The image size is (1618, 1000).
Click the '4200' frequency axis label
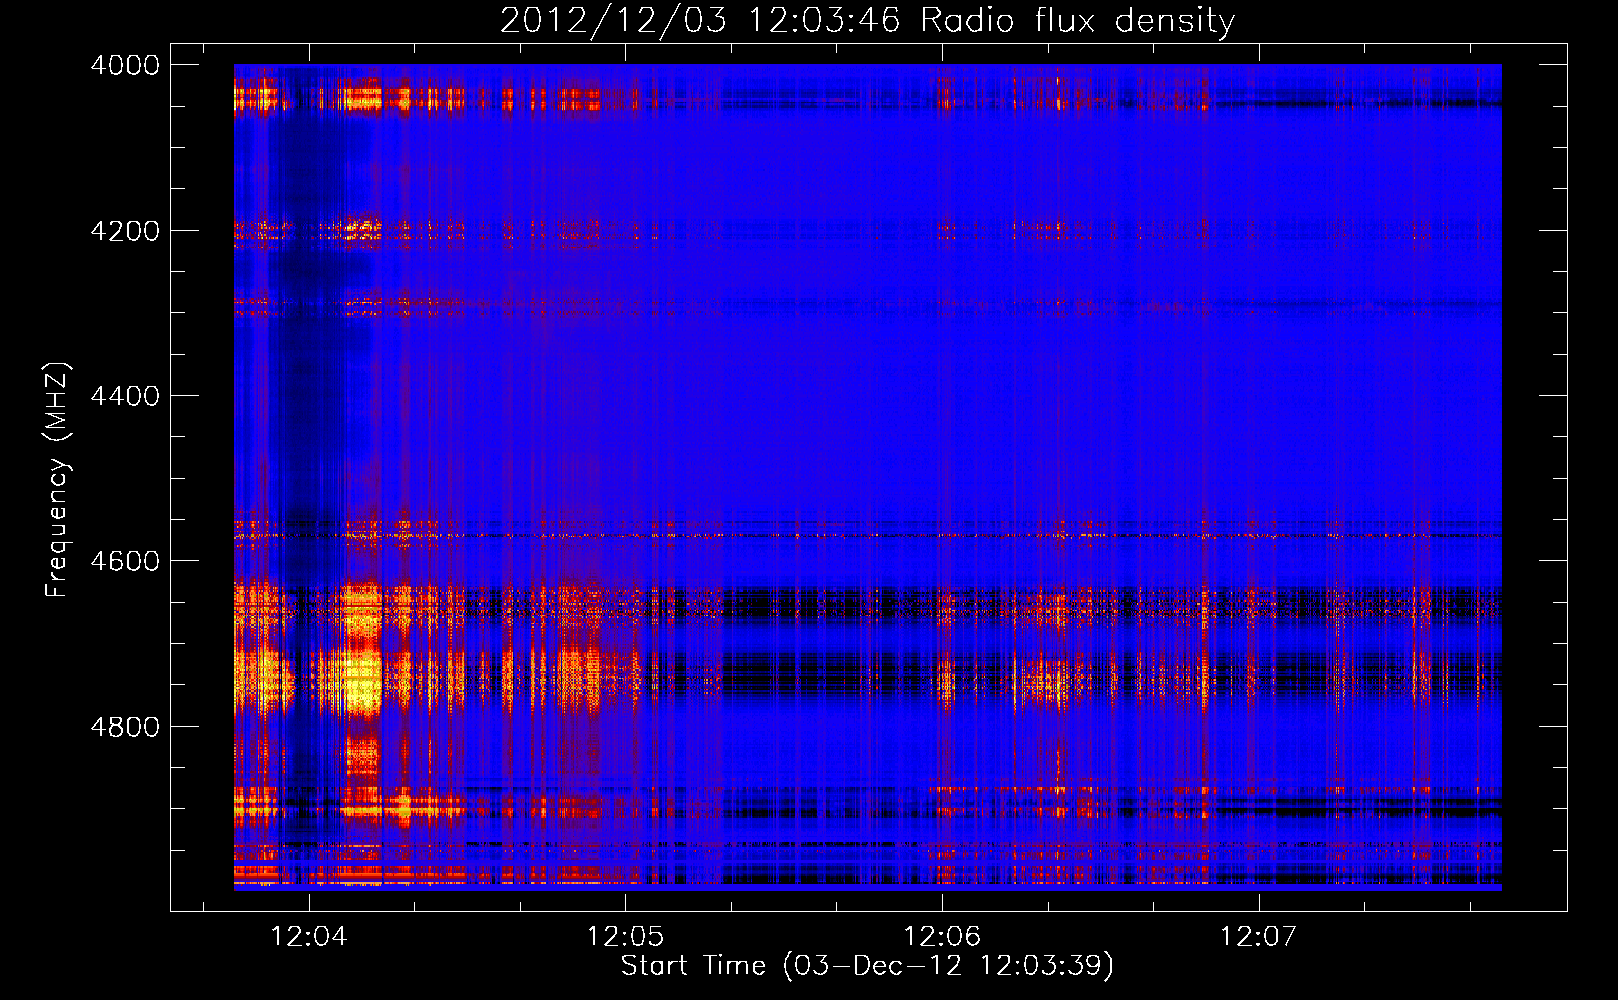(125, 231)
